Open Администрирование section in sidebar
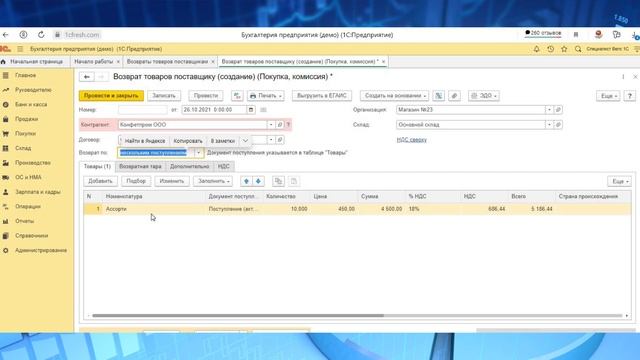 click(x=41, y=250)
